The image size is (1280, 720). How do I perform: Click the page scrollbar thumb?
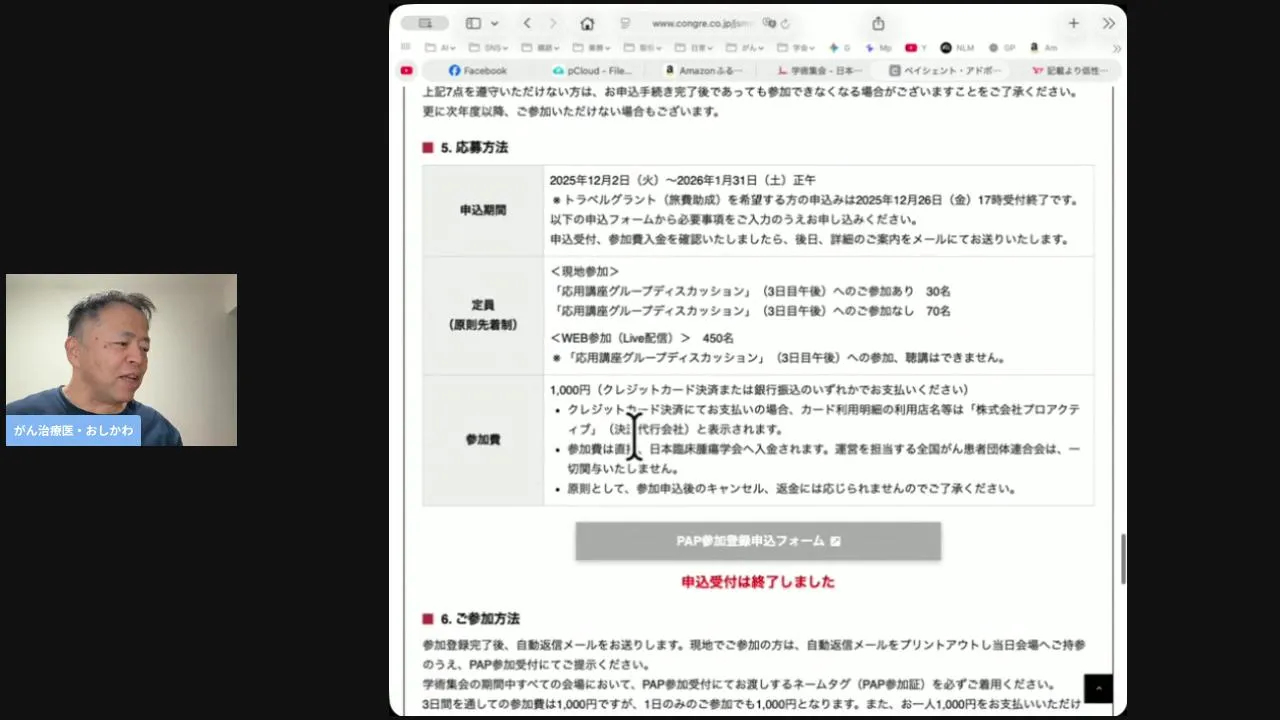click(1122, 558)
